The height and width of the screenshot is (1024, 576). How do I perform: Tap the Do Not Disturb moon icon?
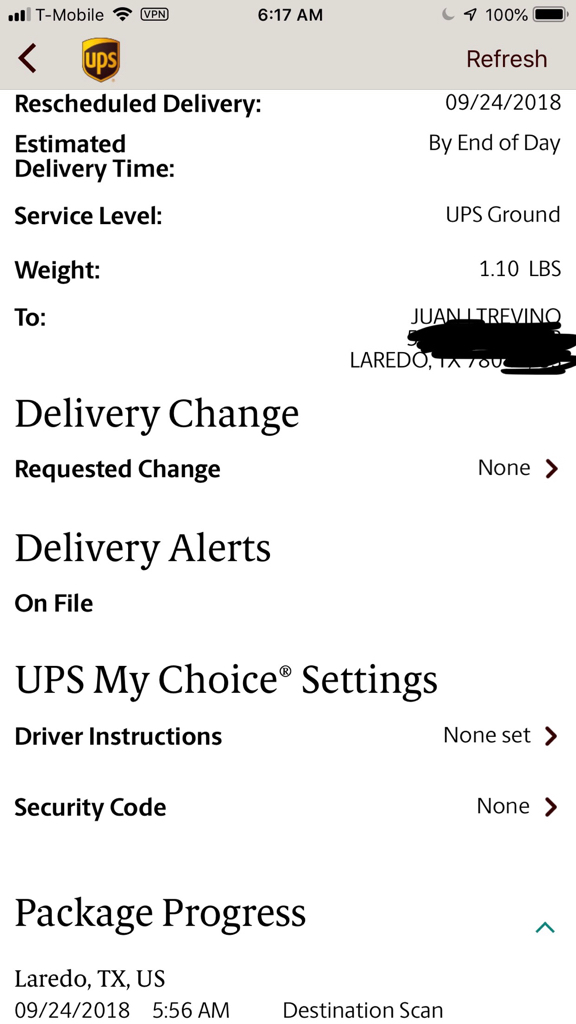448,14
